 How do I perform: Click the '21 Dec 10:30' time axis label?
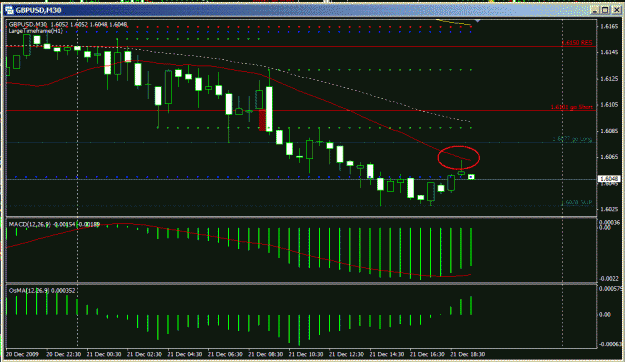click(306, 354)
